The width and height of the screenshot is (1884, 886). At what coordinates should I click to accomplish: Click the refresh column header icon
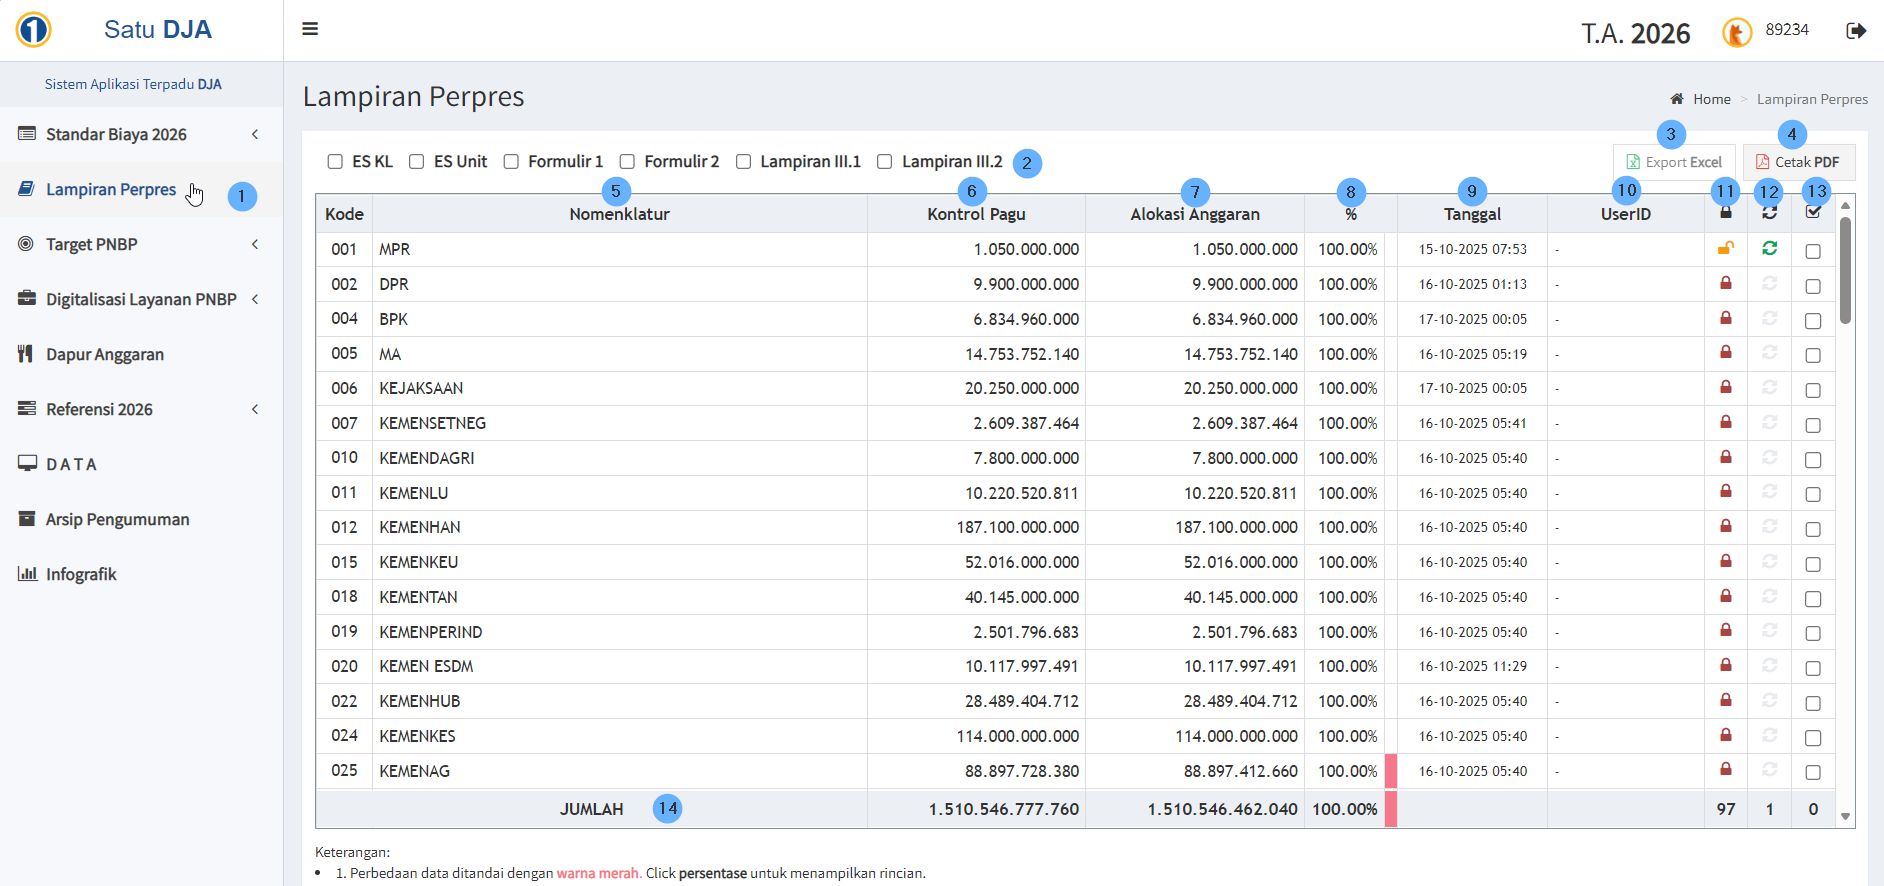[x=1769, y=212]
